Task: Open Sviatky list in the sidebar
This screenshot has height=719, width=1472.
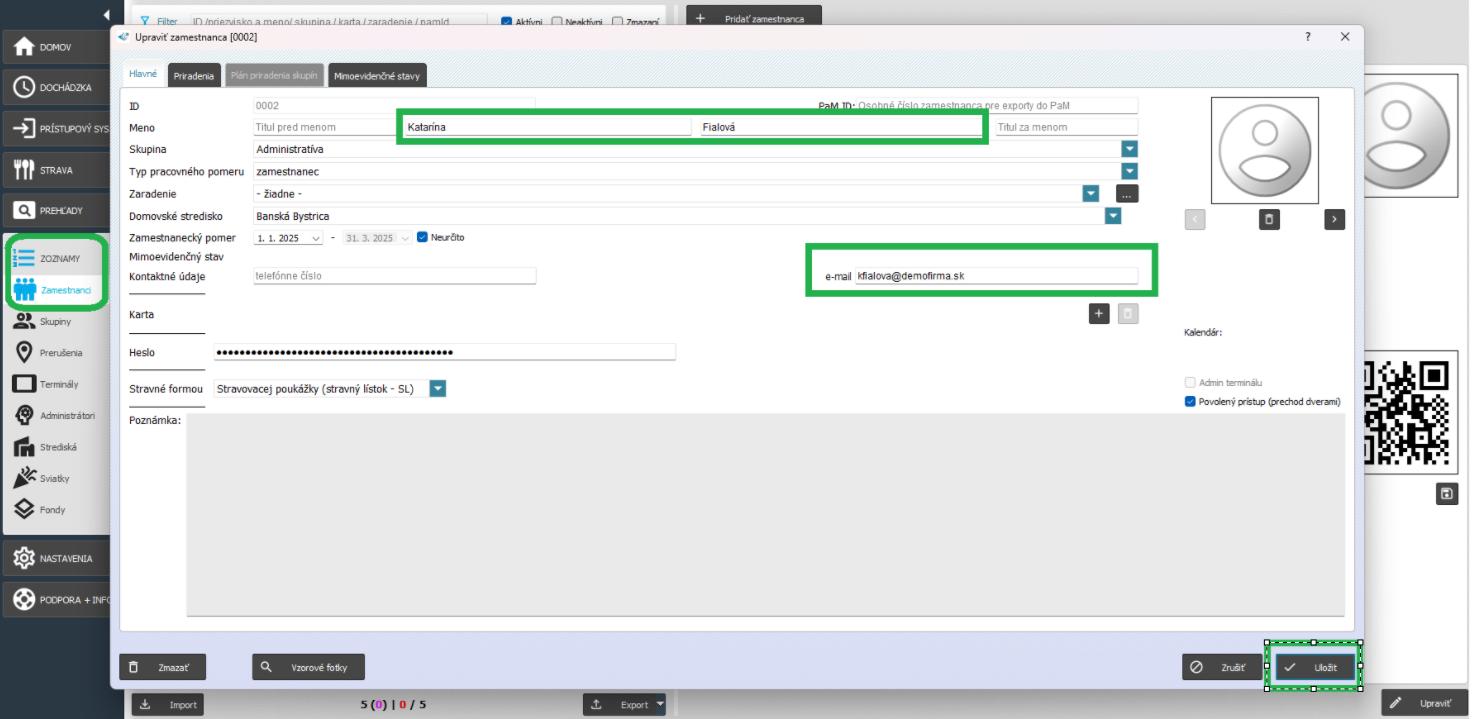Action: tap(54, 478)
